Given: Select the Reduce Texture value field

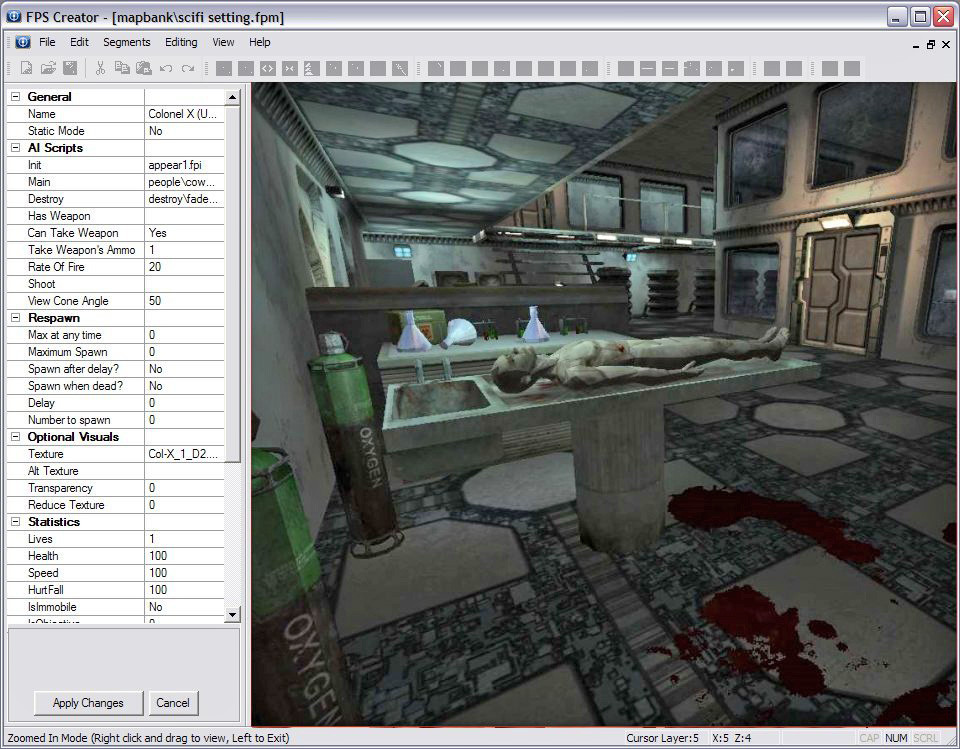Looking at the screenshot, I should (184, 505).
